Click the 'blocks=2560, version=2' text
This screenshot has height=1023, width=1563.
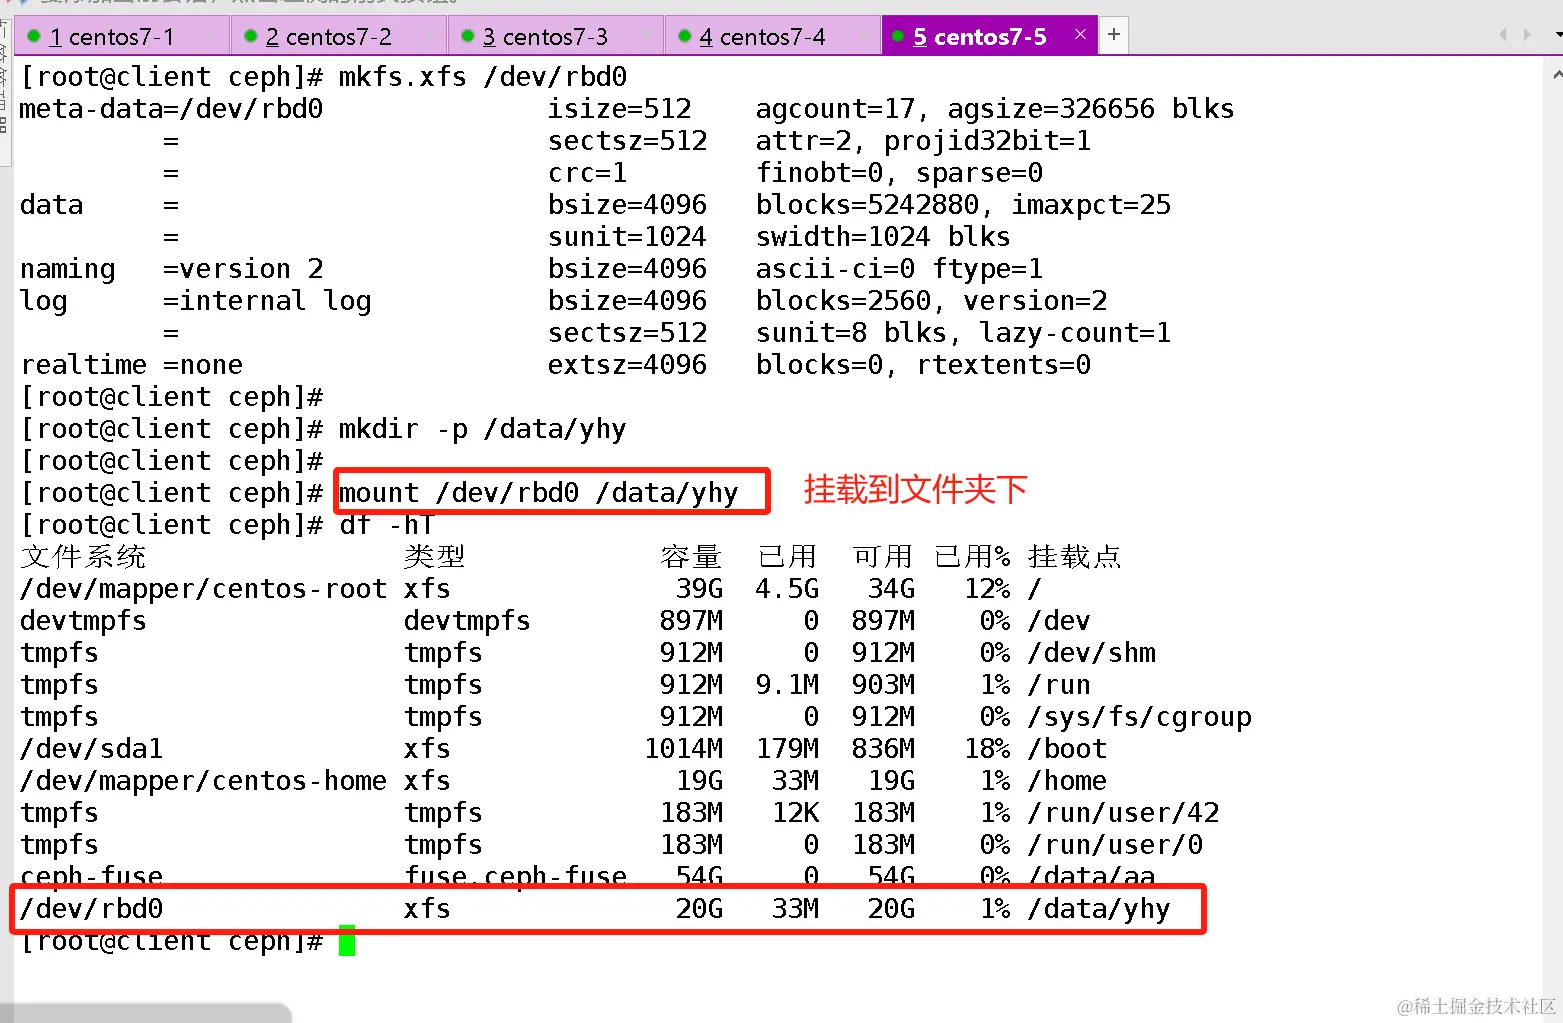(931, 301)
